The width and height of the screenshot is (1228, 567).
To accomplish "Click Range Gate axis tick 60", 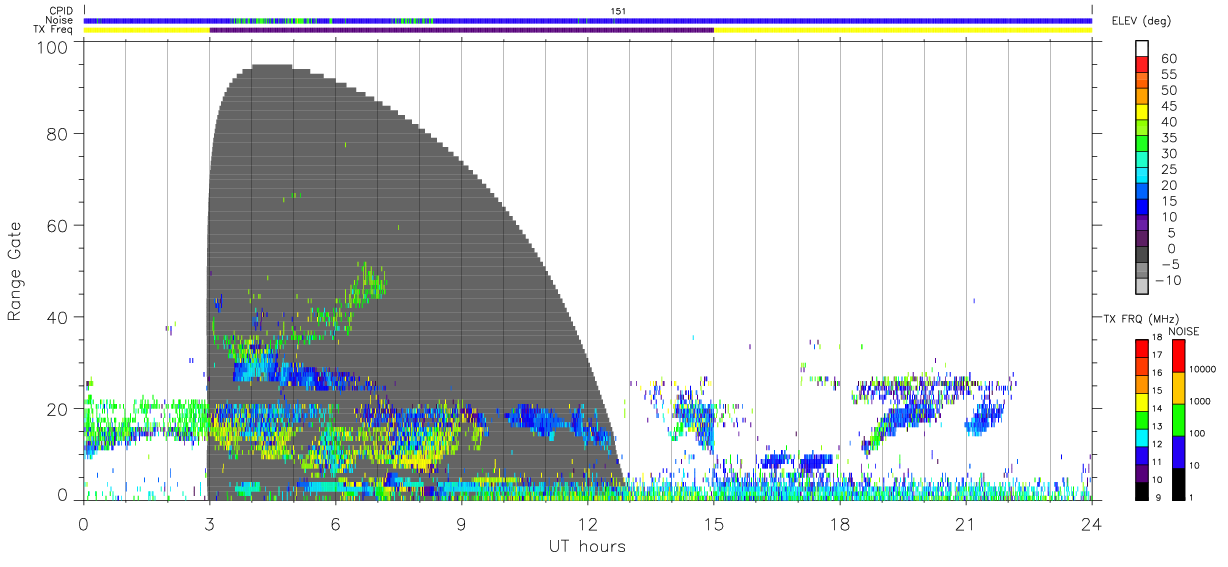I will click(x=57, y=225).
